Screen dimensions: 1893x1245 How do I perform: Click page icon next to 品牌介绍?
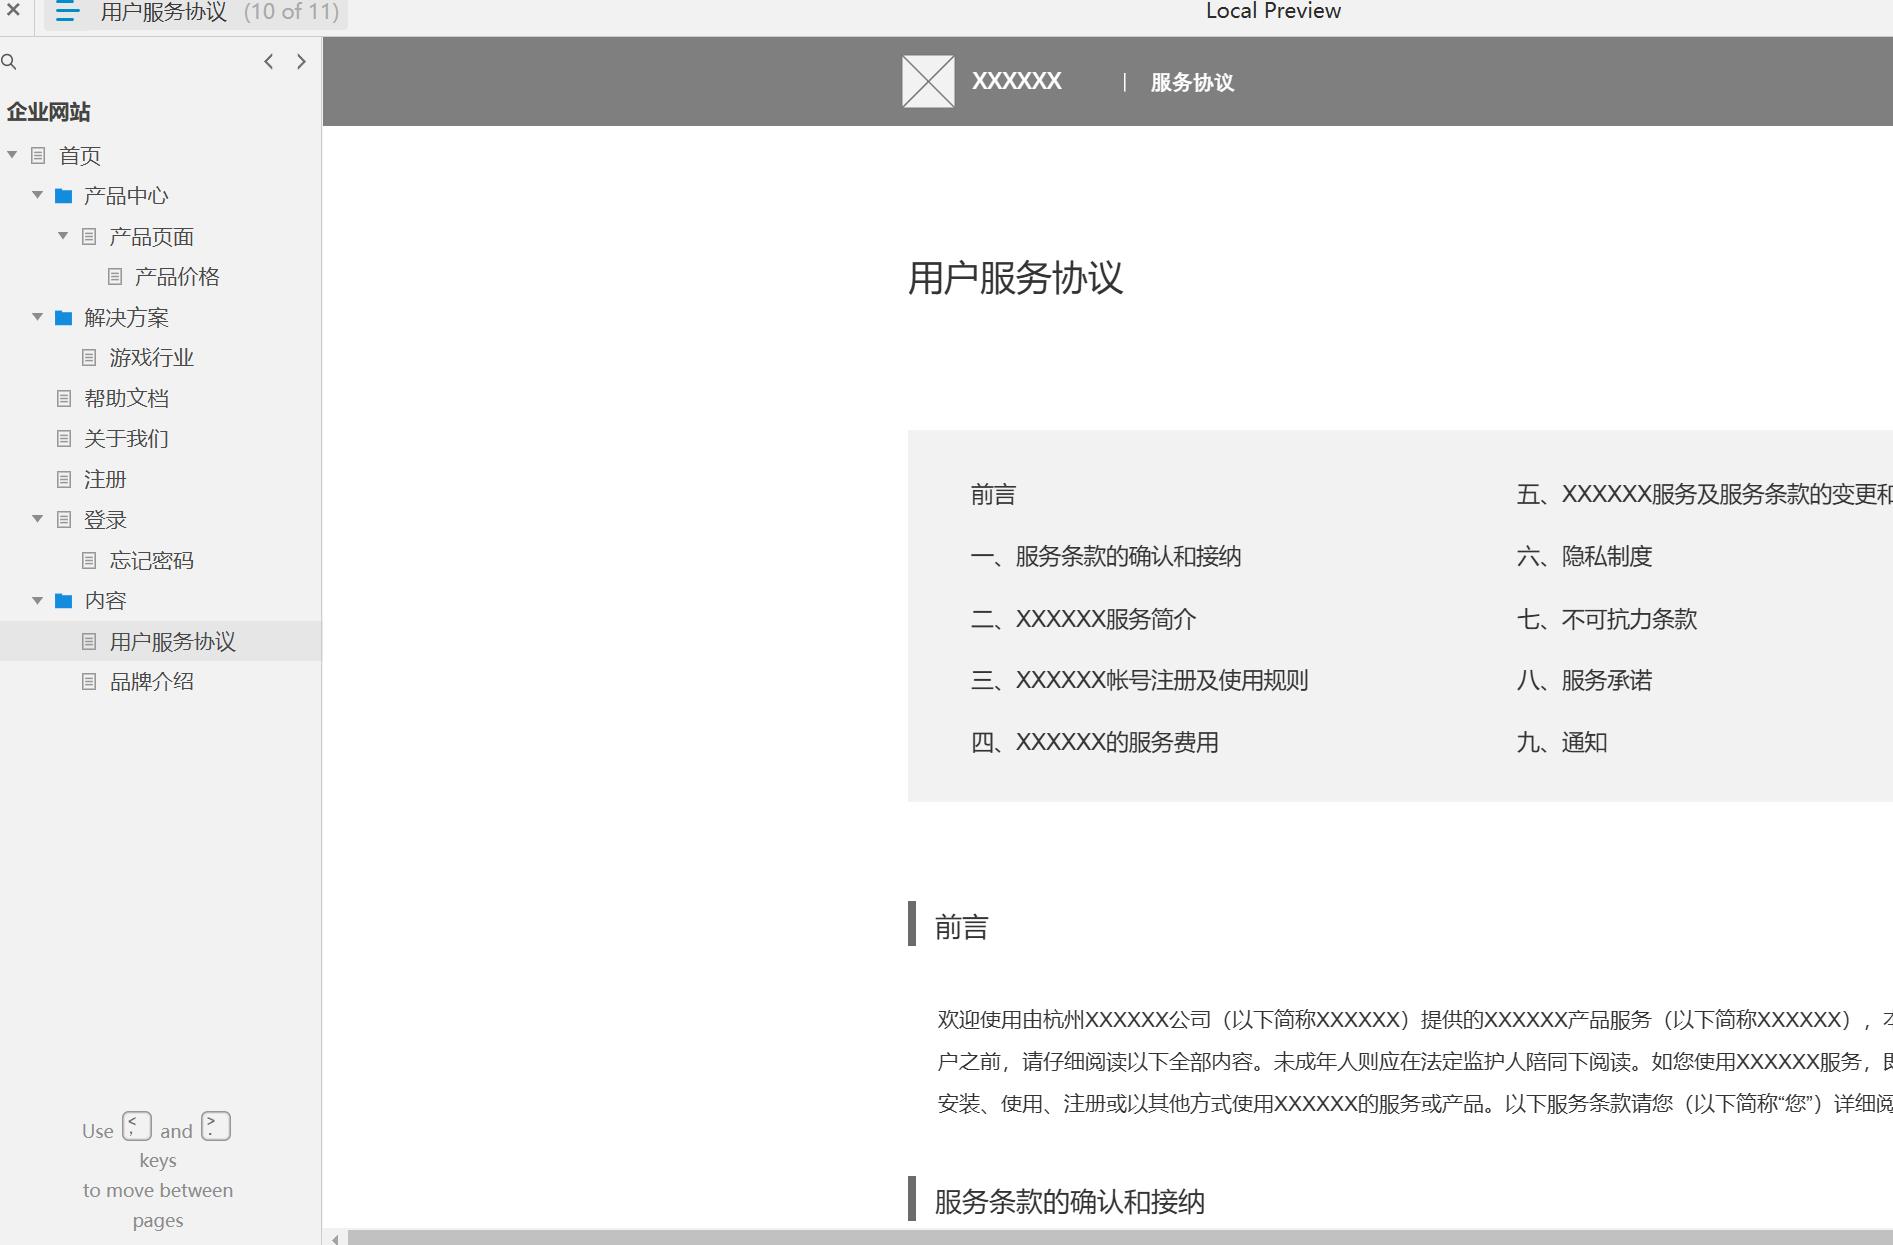(x=89, y=682)
